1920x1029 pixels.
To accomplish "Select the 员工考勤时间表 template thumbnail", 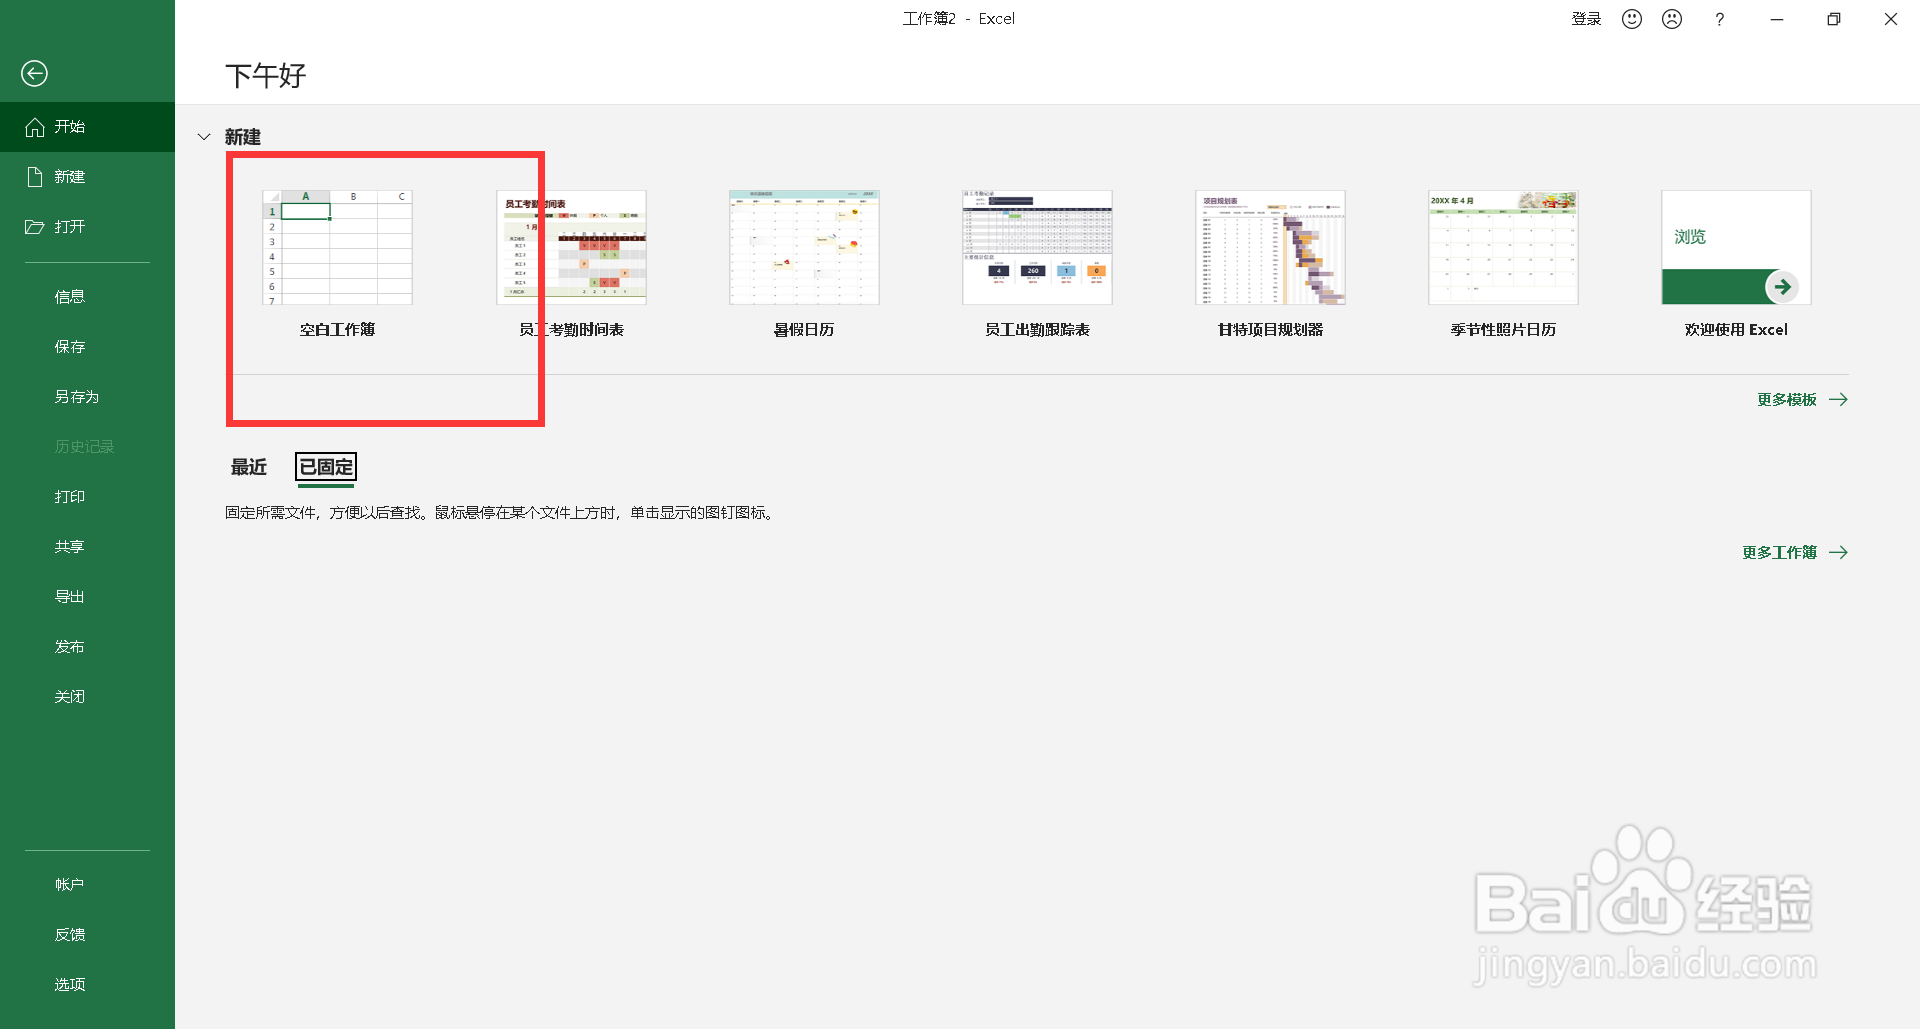I will (x=571, y=247).
